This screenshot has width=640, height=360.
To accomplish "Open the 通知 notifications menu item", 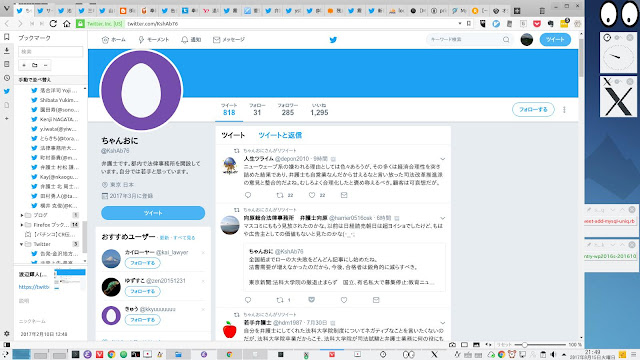I will 191,40.
